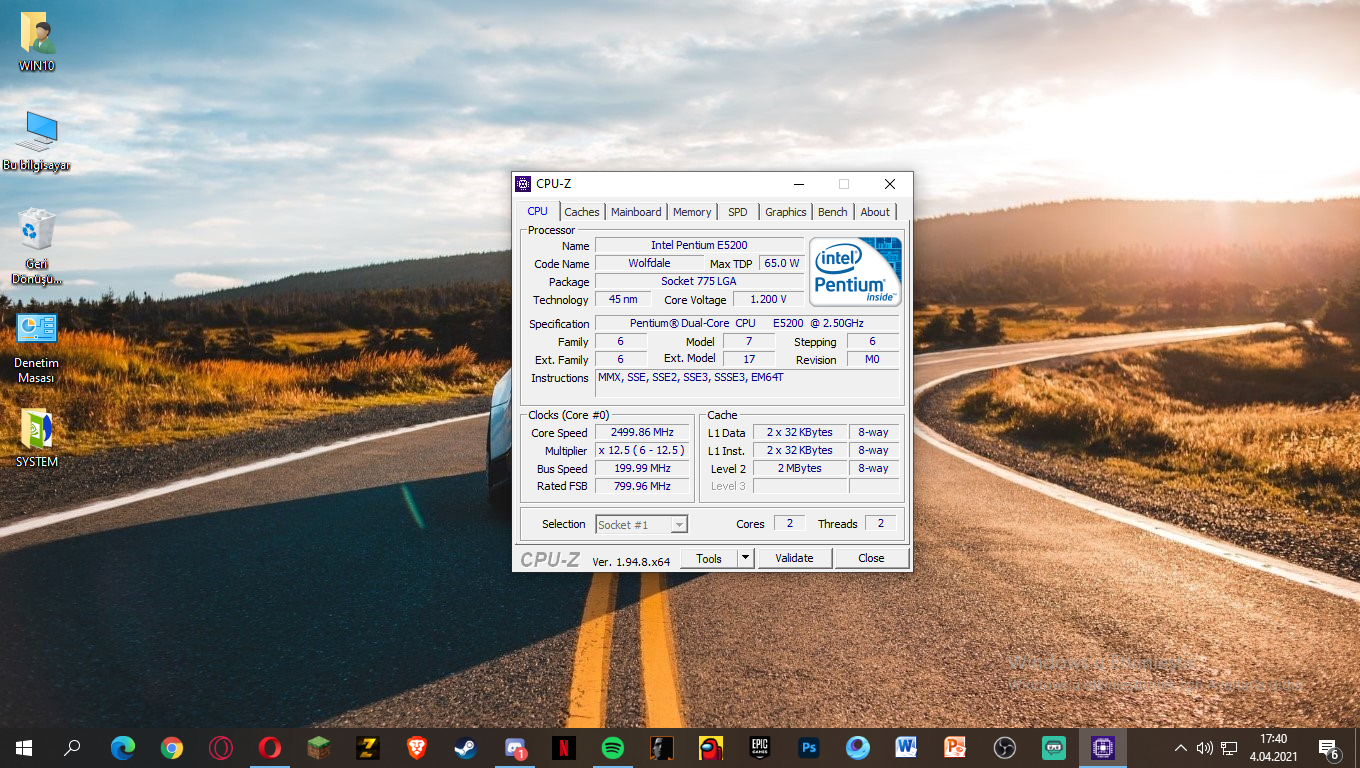Open taskbar search magnifier
This screenshot has height=768, width=1360.
[72, 748]
